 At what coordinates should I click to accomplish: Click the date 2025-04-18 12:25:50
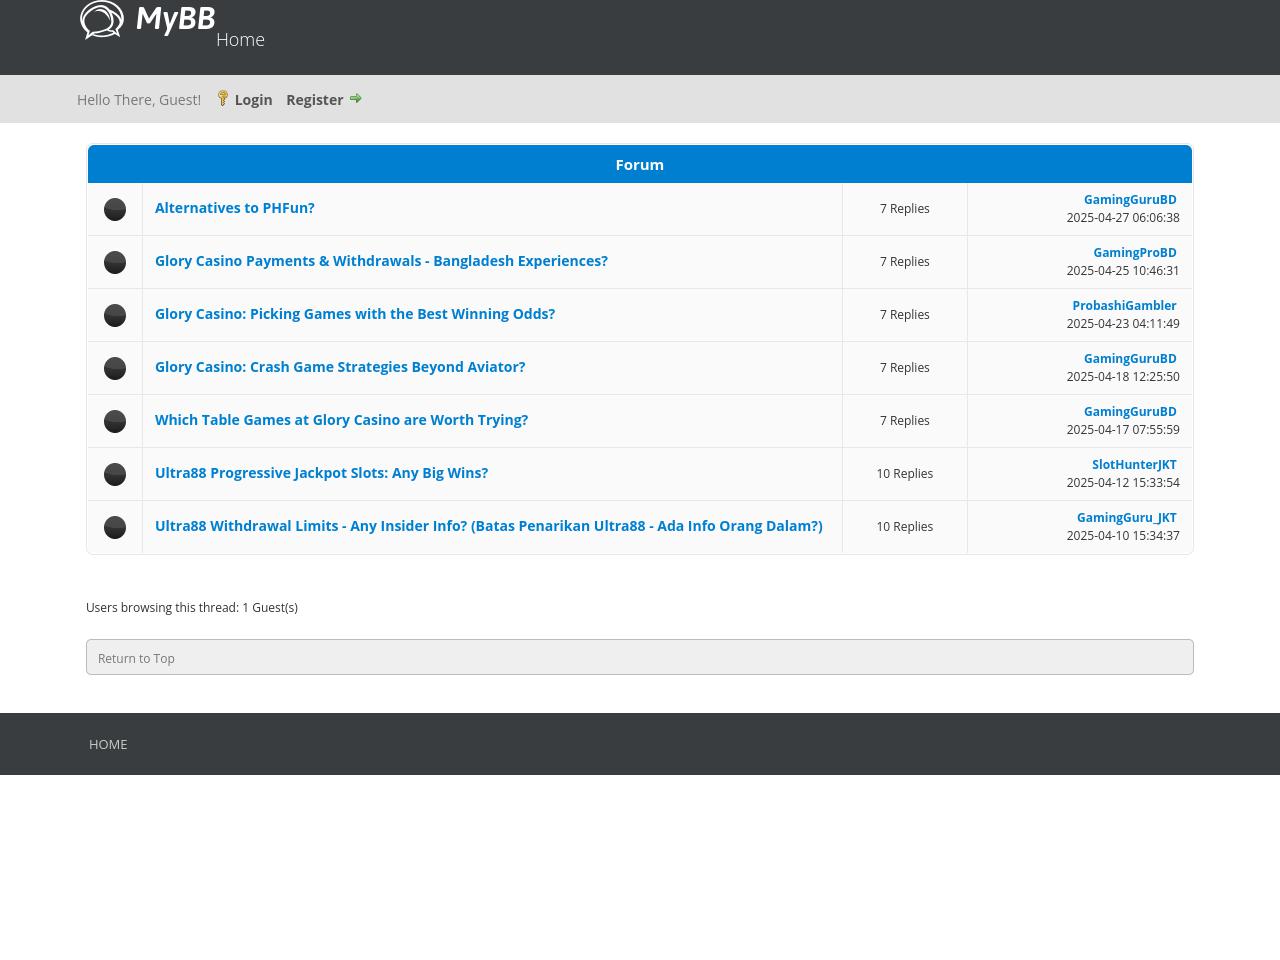(1123, 377)
